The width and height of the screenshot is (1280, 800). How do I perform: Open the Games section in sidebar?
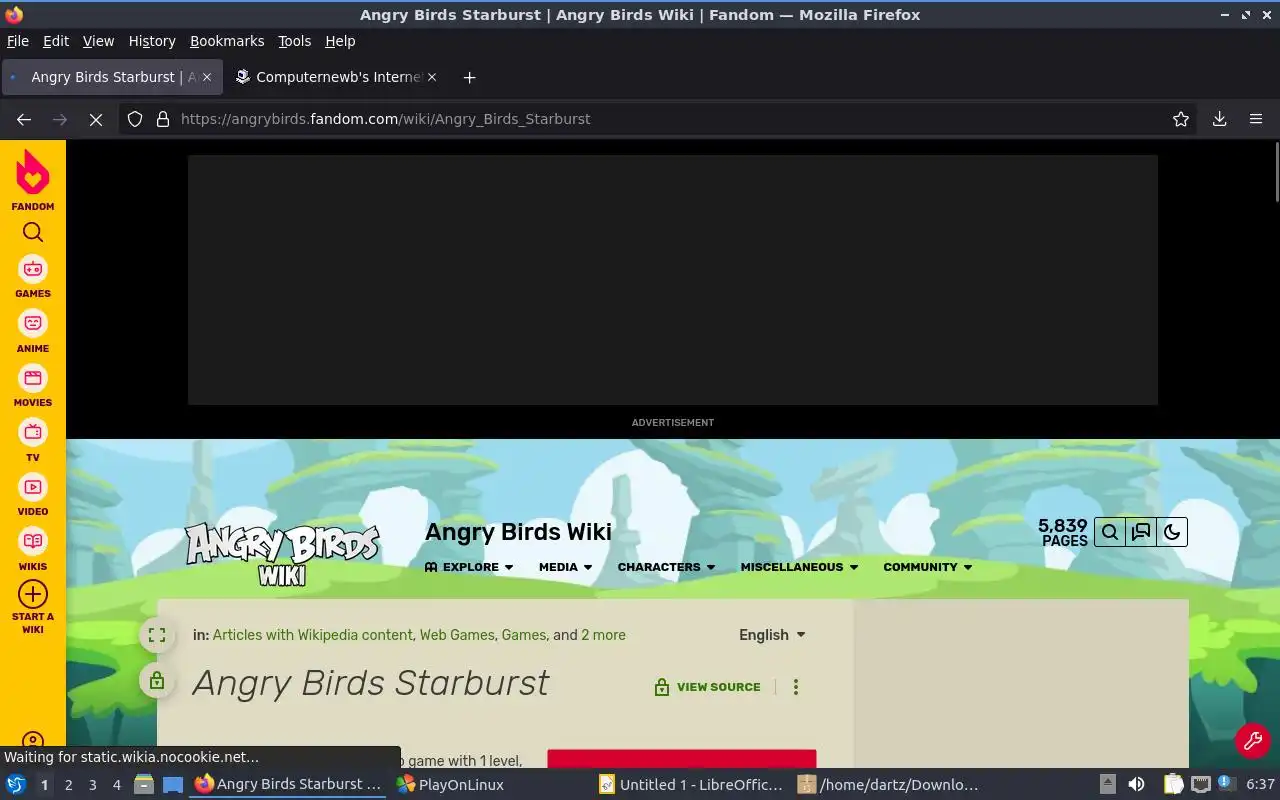coord(33,277)
